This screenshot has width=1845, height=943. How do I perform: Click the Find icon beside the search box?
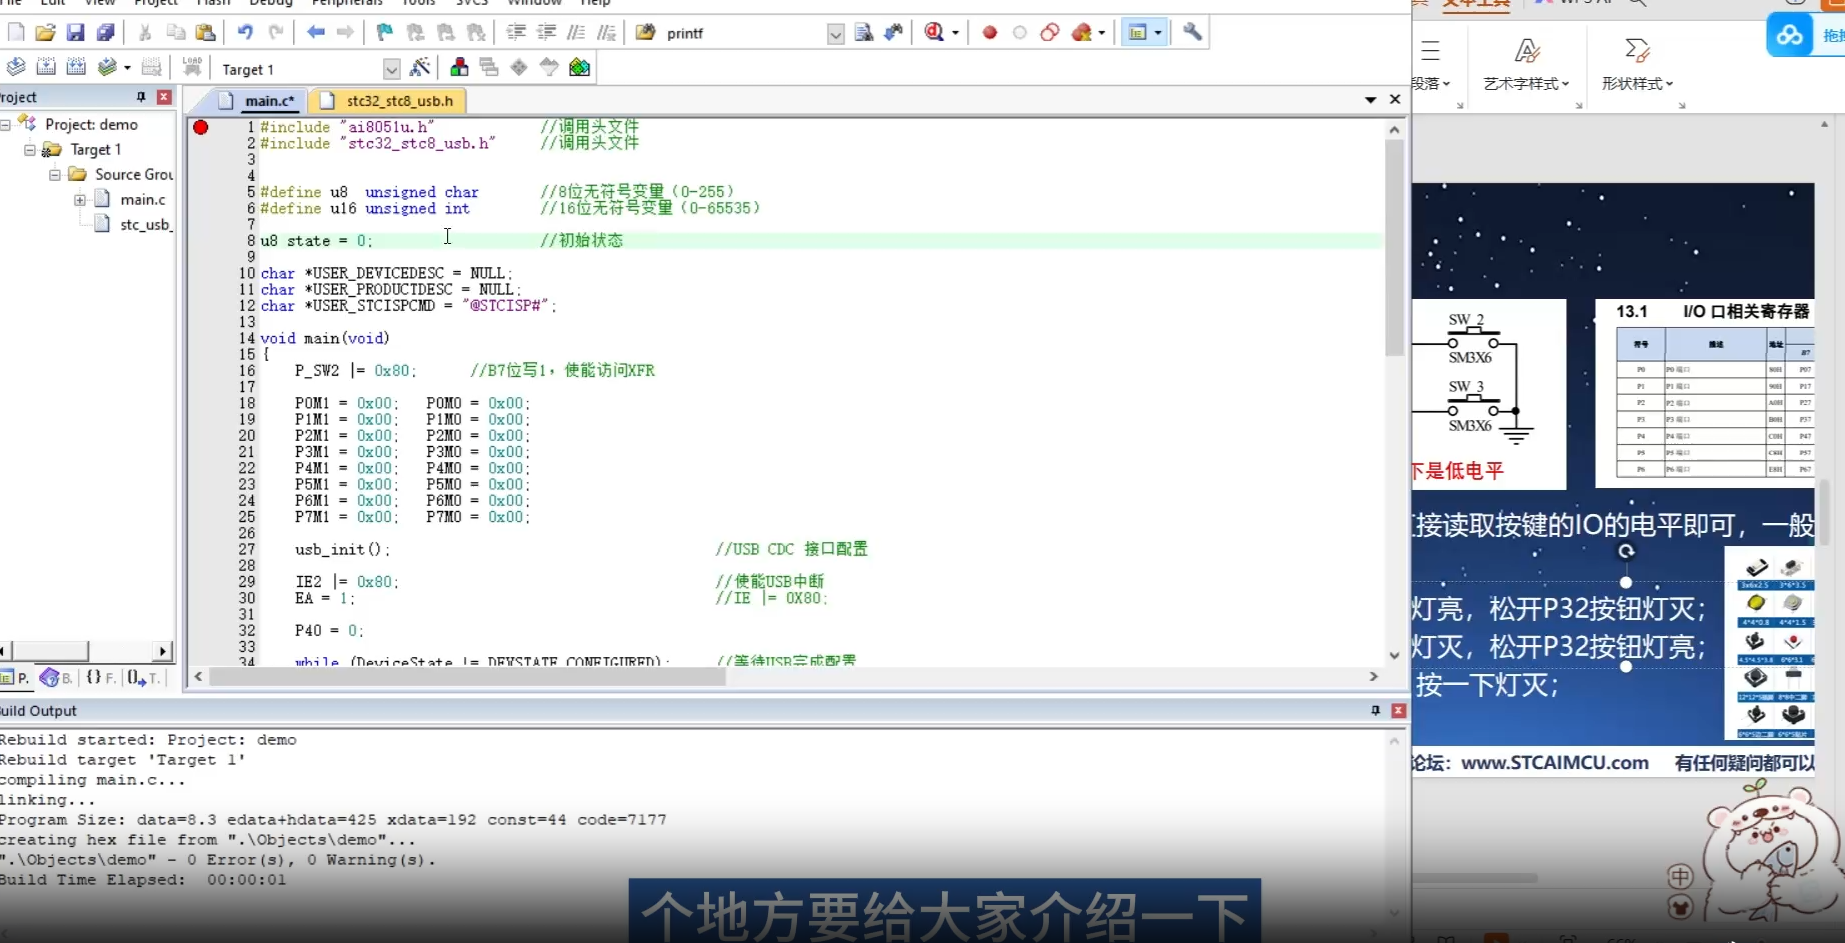(x=864, y=32)
